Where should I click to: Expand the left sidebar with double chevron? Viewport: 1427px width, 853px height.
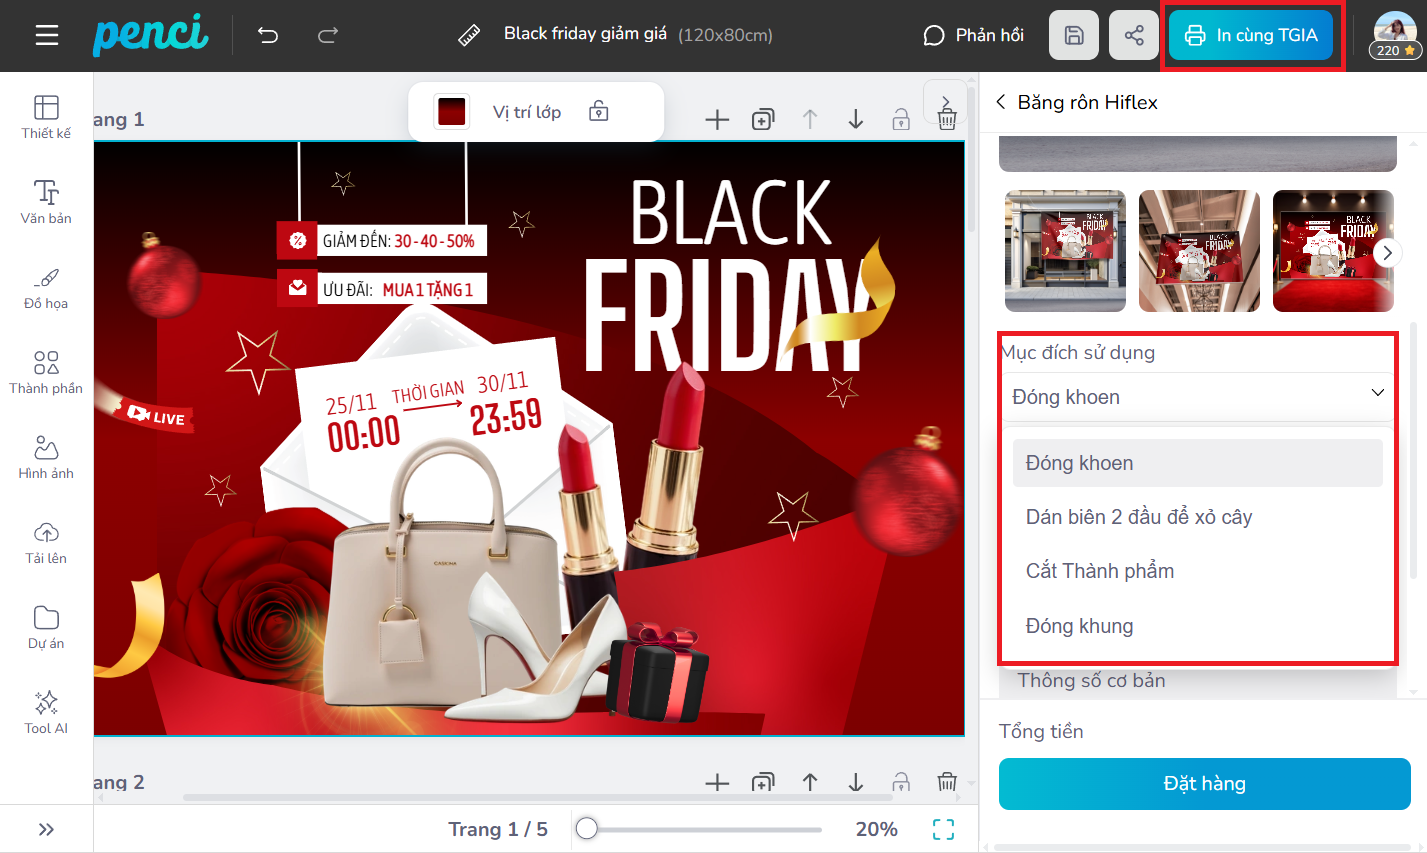coord(46,829)
